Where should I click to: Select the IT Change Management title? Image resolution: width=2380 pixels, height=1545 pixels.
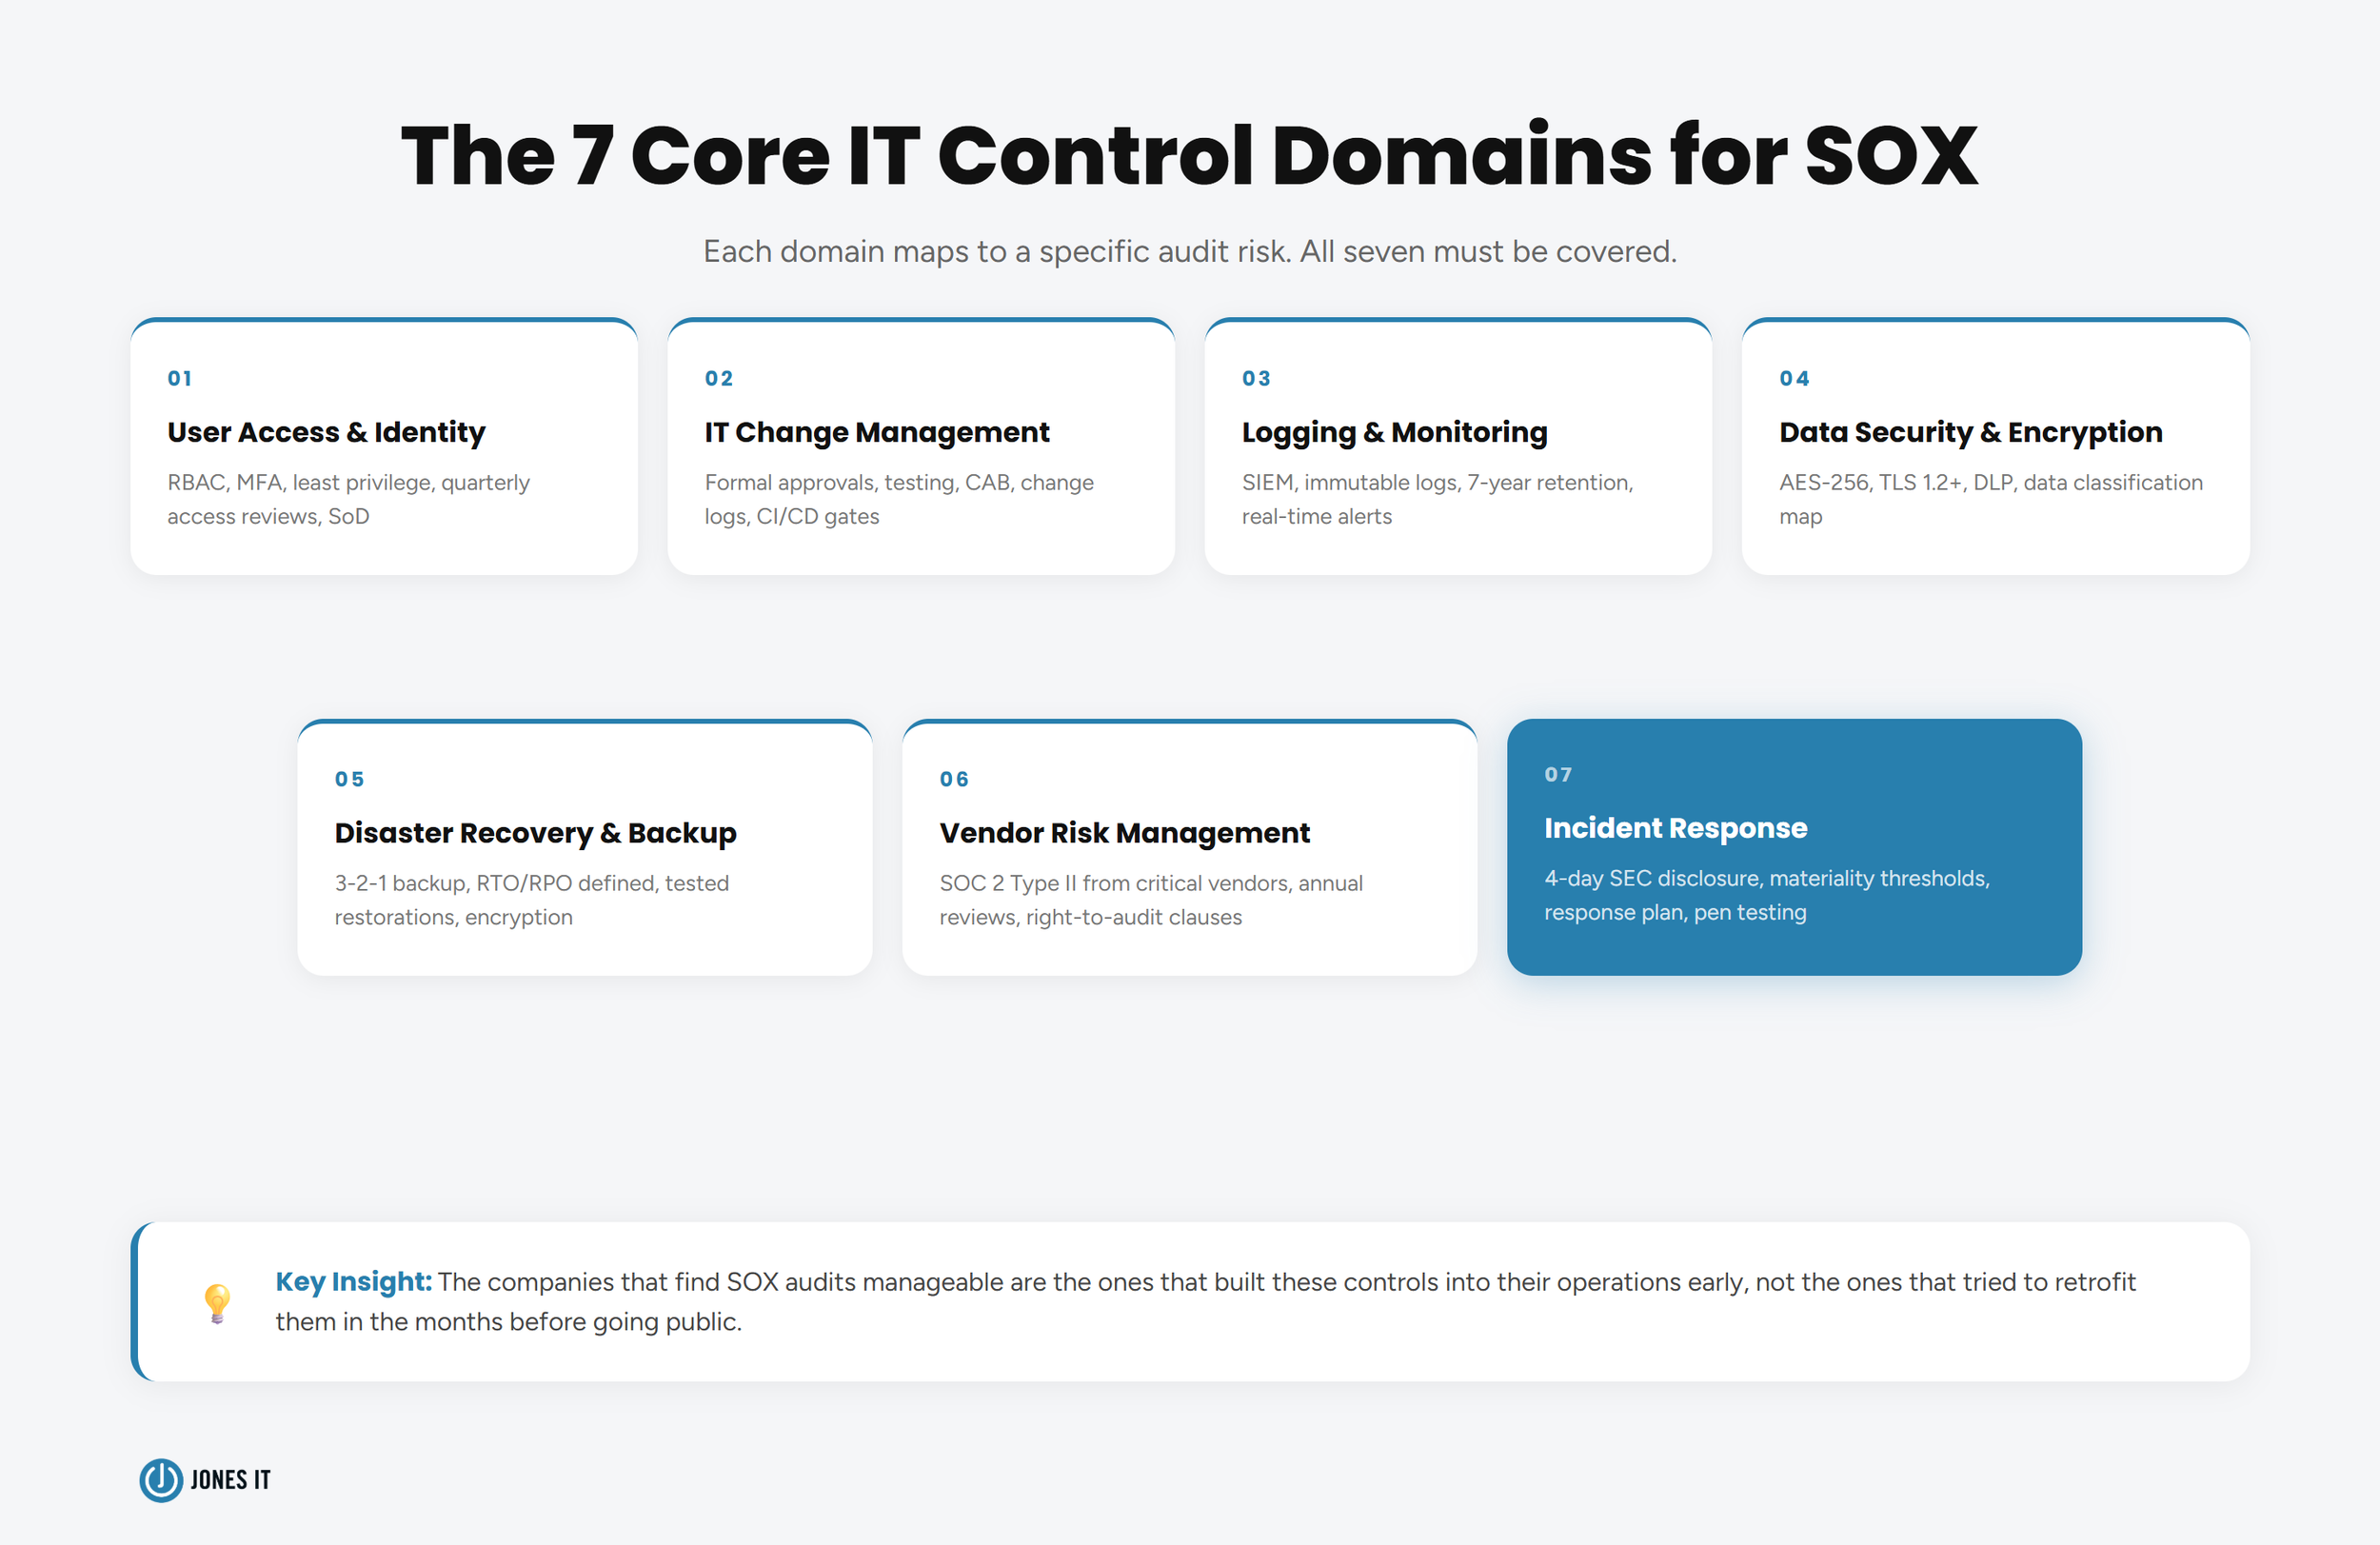tap(876, 432)
